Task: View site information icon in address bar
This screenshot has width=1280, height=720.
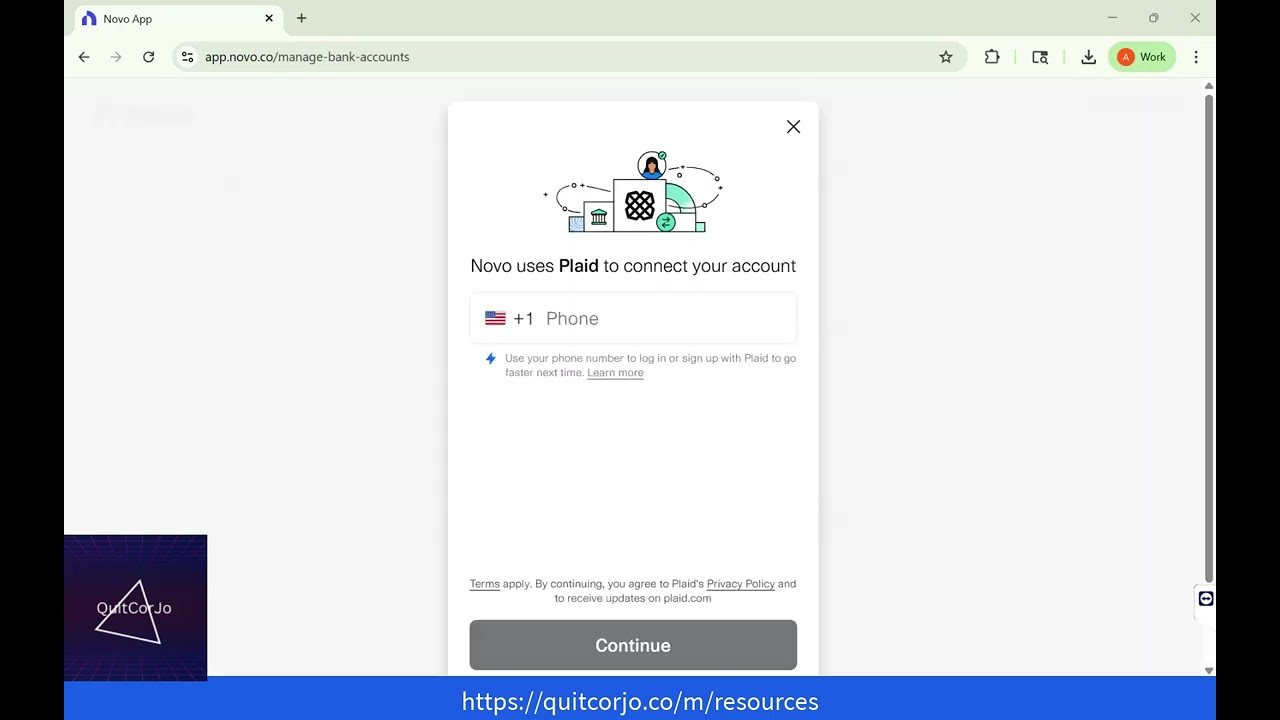Action: tap(187, 57)
